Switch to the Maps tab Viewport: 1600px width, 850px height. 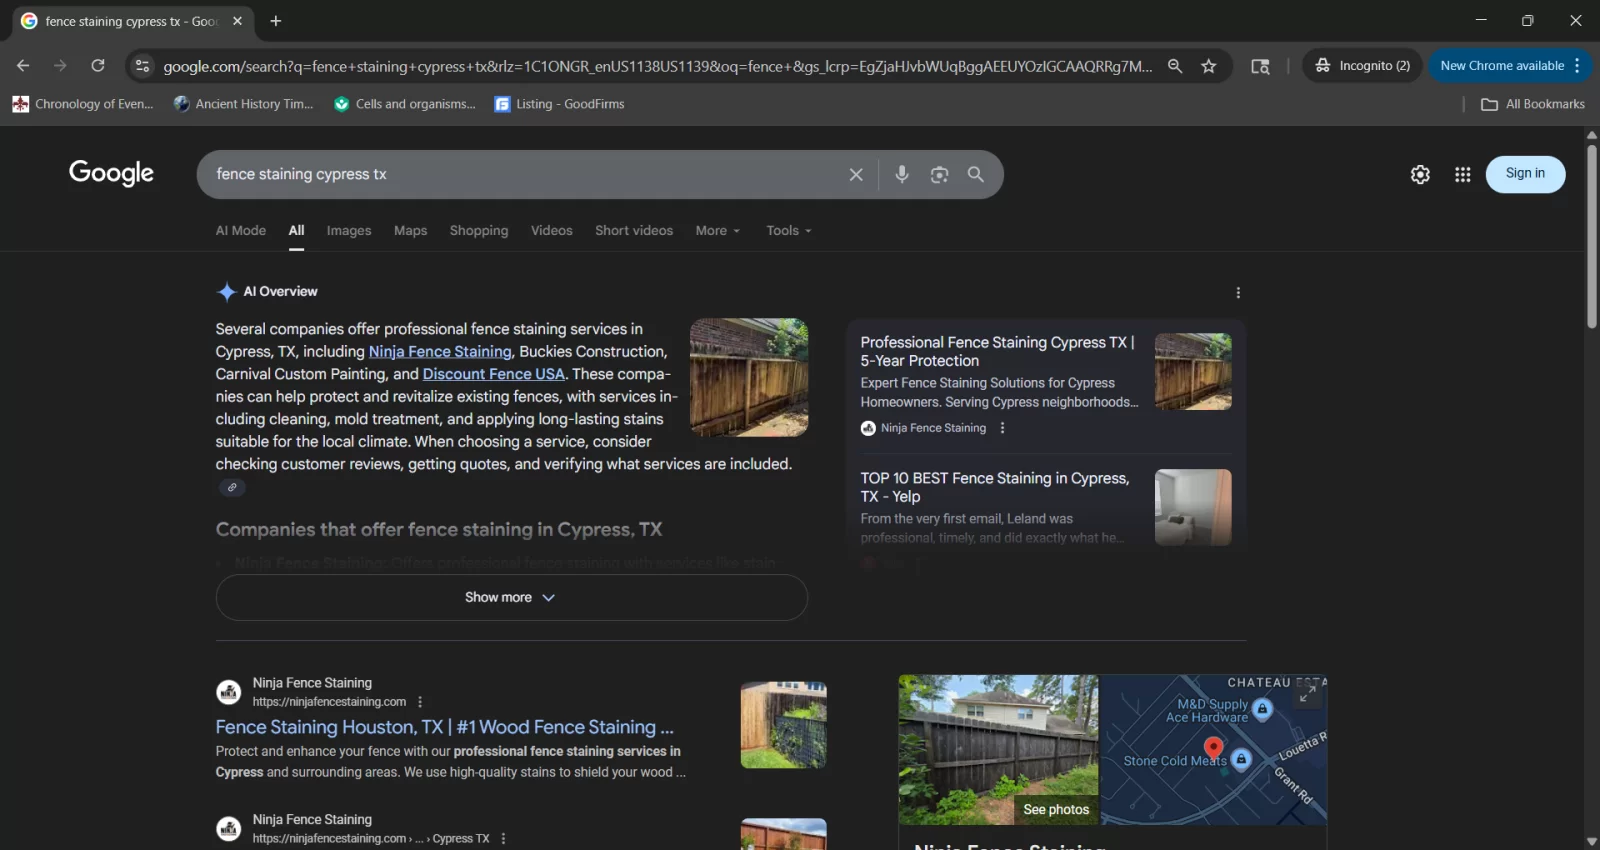coord(410,231)
